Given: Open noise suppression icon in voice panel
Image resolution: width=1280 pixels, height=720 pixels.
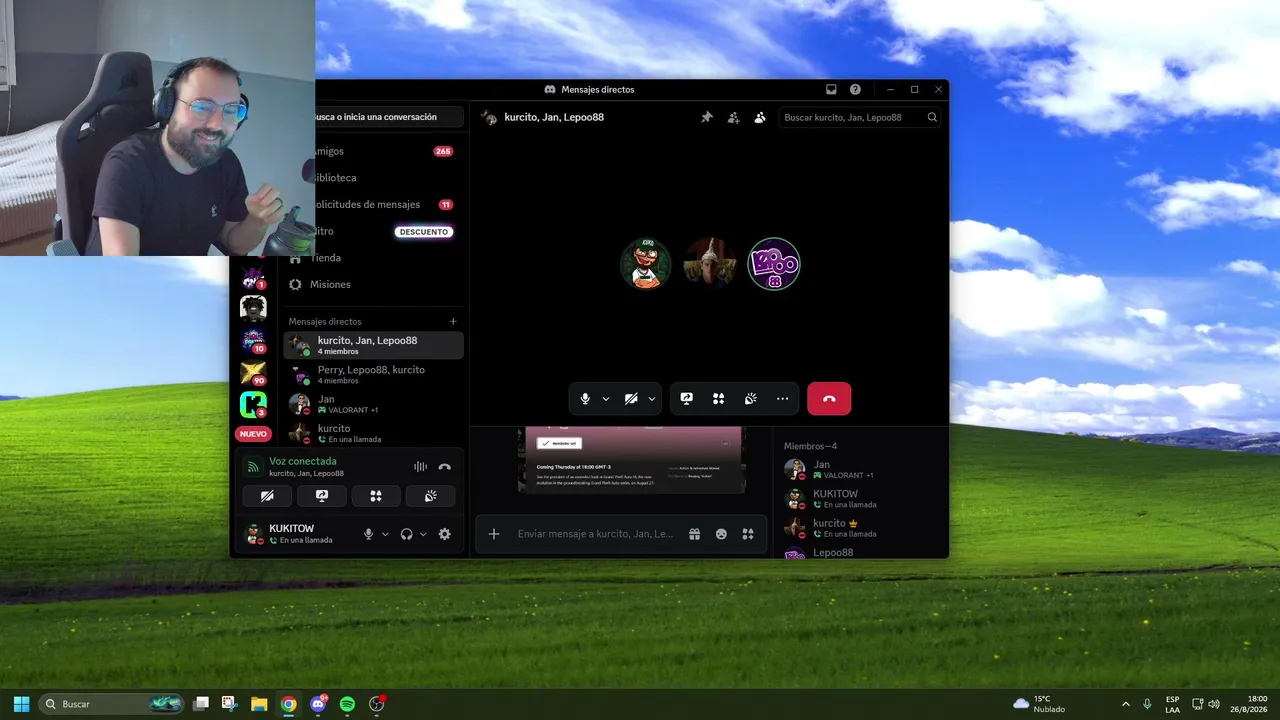Looking at the screenshot, I should tap(420, 467).
